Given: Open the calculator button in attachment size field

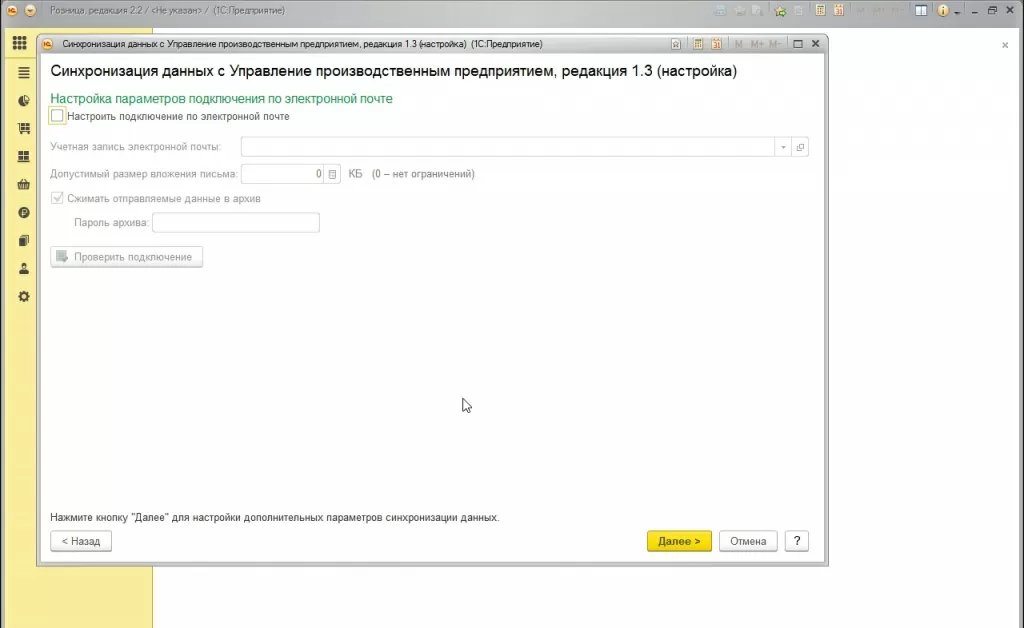Looking at the screenshot, I should 332,174.
